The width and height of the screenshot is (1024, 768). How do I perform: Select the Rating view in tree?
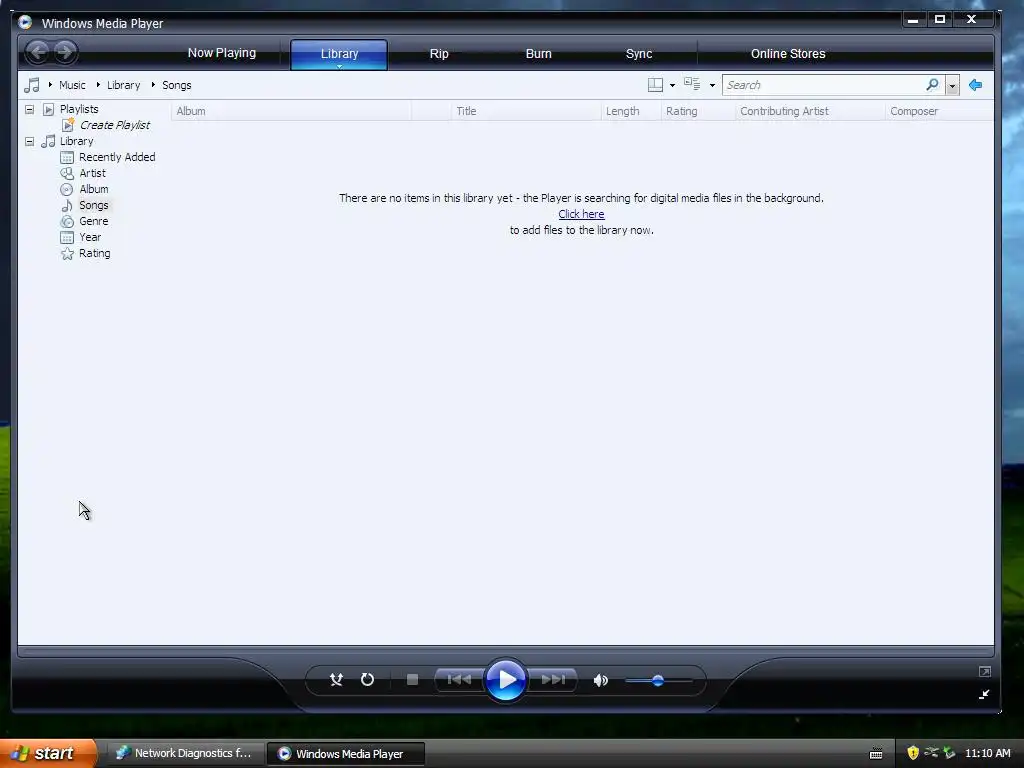(x=94, y=253)
